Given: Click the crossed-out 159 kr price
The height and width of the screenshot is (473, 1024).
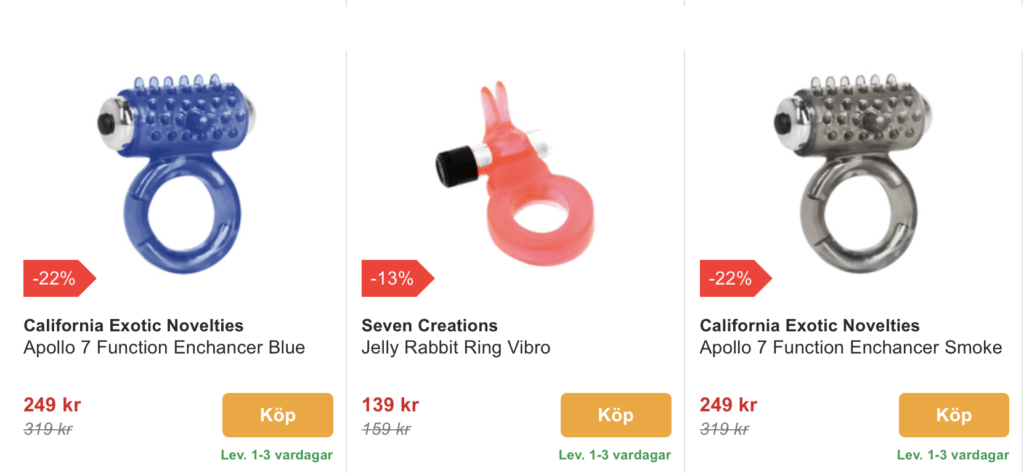Looking at the screenshot, I should (x=386, y=429).
